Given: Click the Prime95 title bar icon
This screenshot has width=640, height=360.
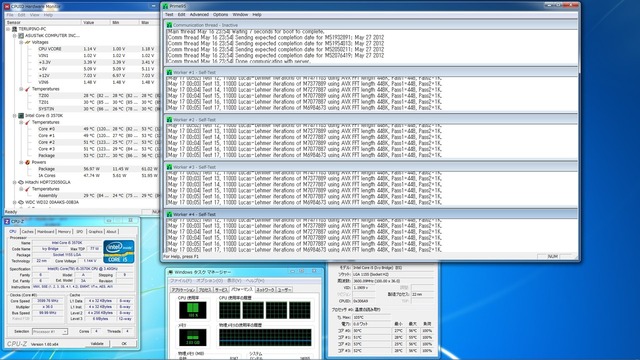Looking at the screenshot, I should [x=165, y=6].
